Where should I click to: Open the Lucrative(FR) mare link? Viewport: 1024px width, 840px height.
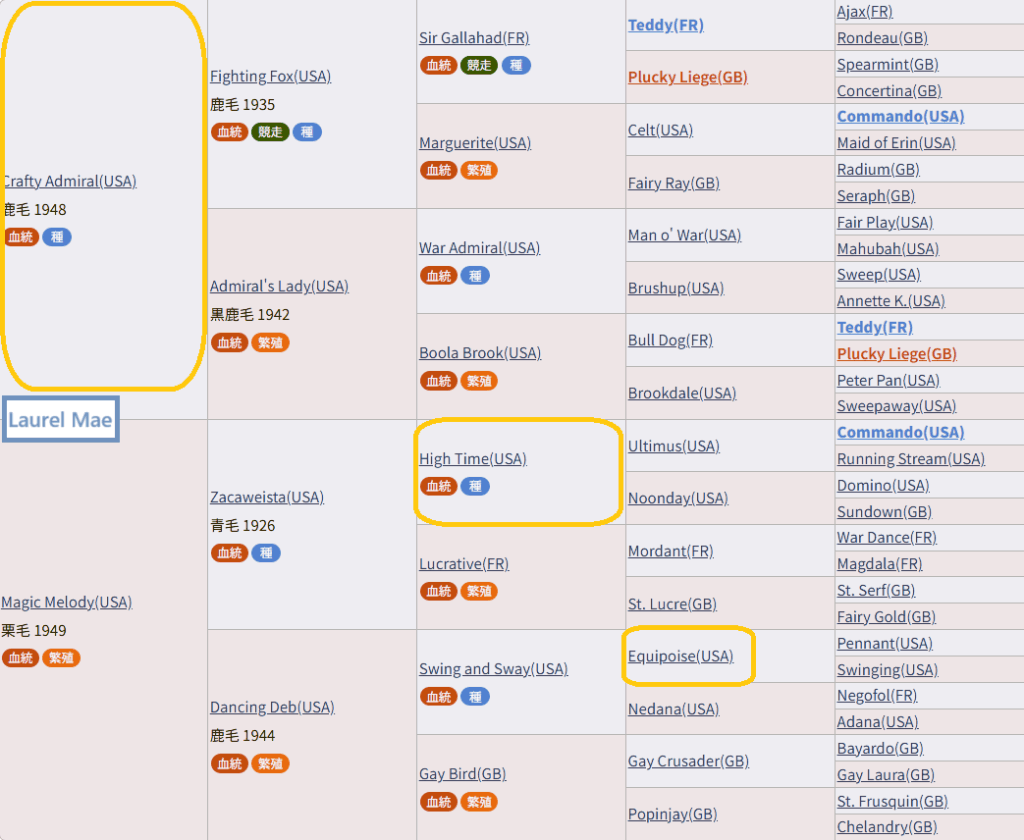(464, 563)
